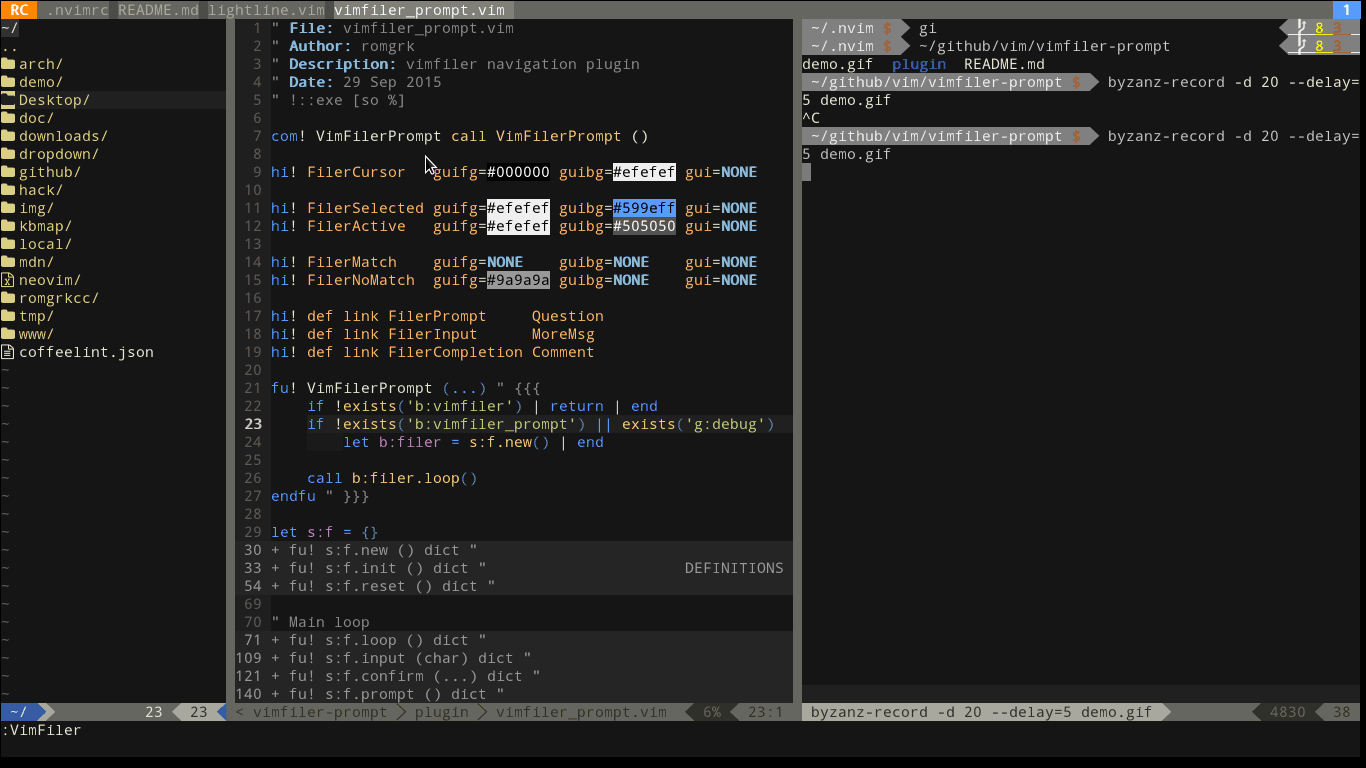Click the www/ folder icon
This screenshot has width=1366, height=768.
tap(8, 334)
